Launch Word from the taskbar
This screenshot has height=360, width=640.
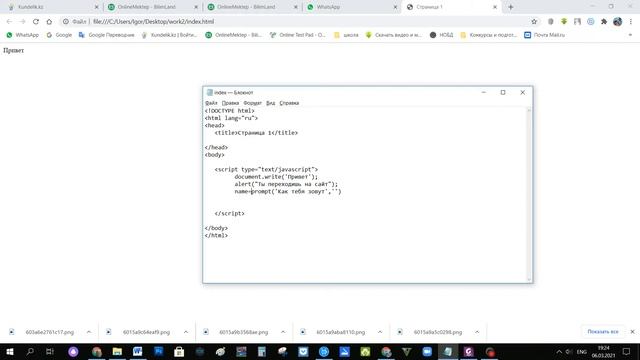[138, 351]
